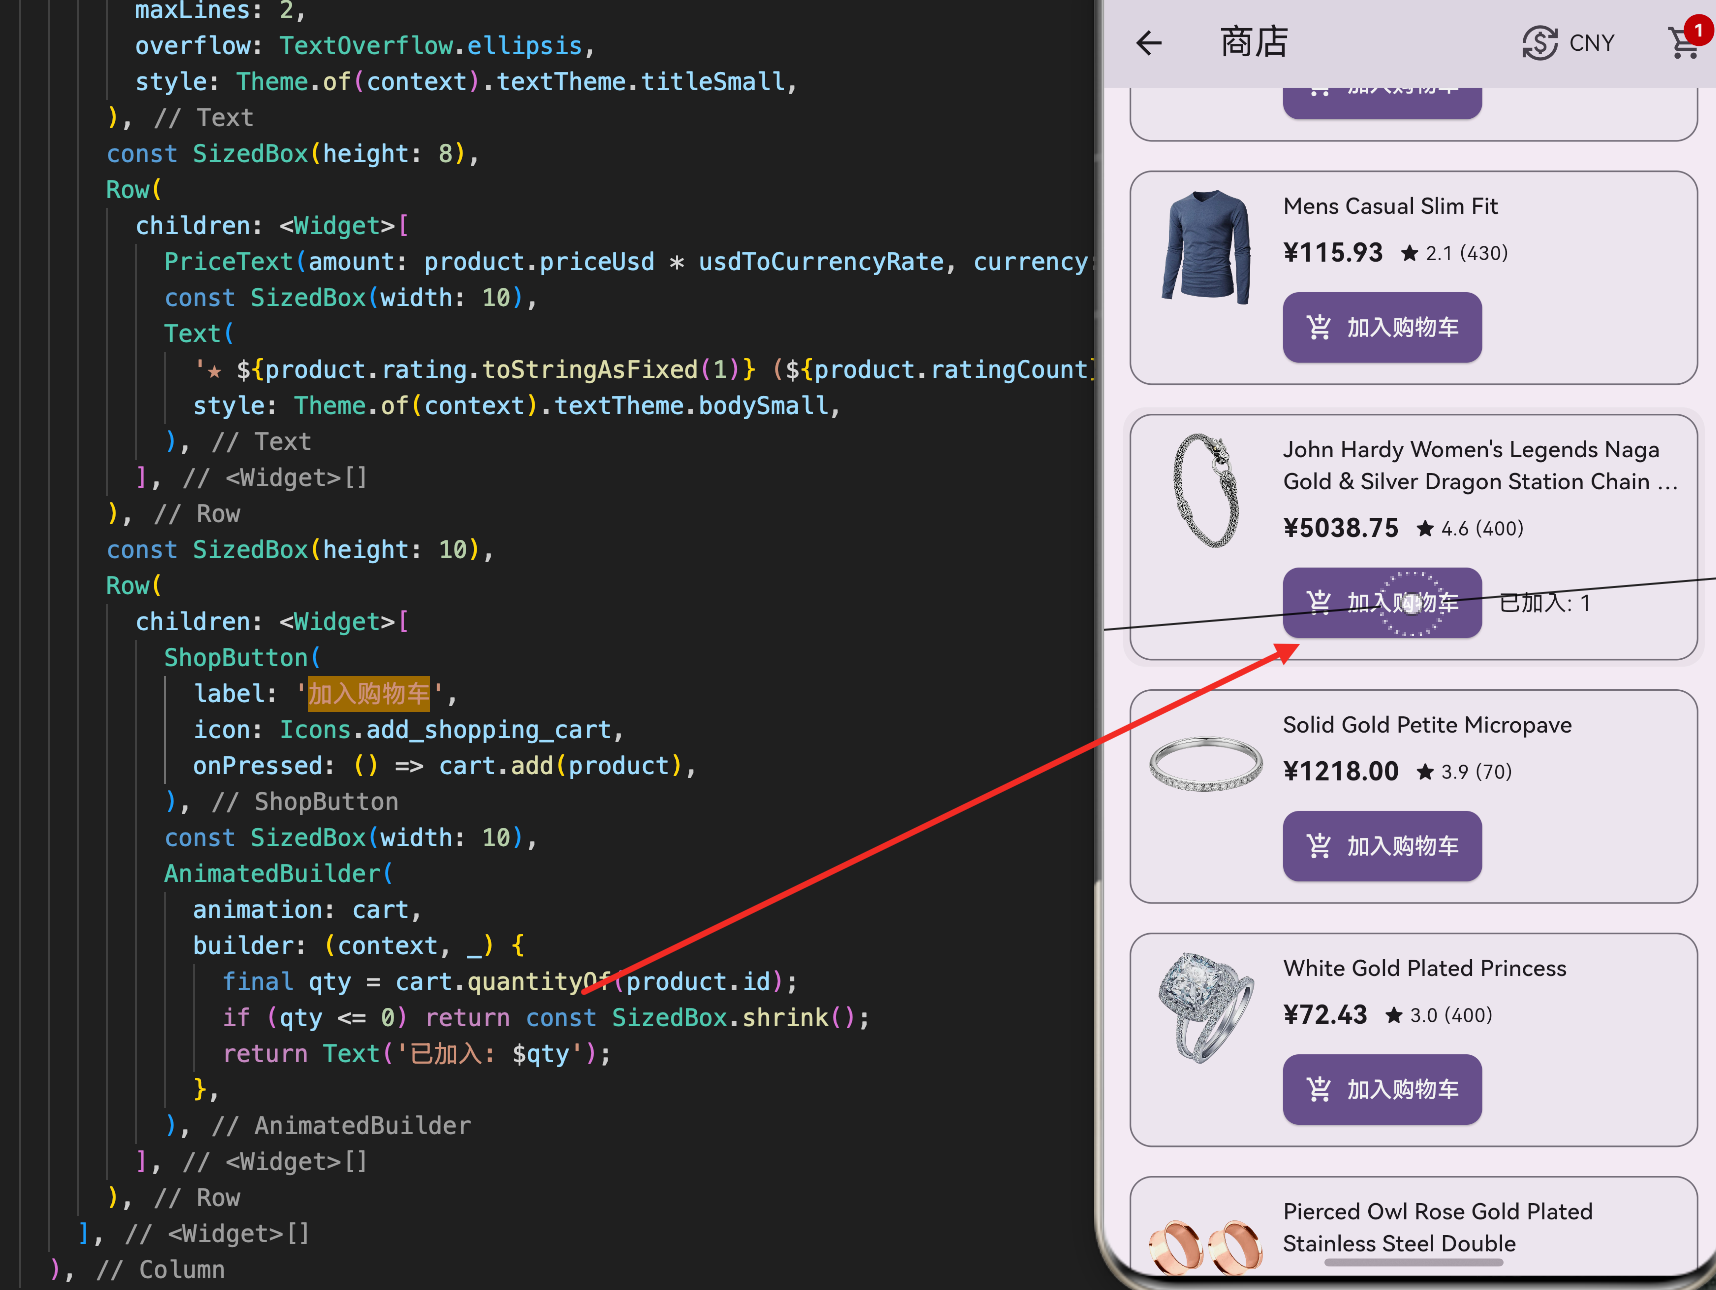Click the 'animation: cart,' line
The height and width of the screenshot is (1290, 1716).
click(x=308, y=910)
